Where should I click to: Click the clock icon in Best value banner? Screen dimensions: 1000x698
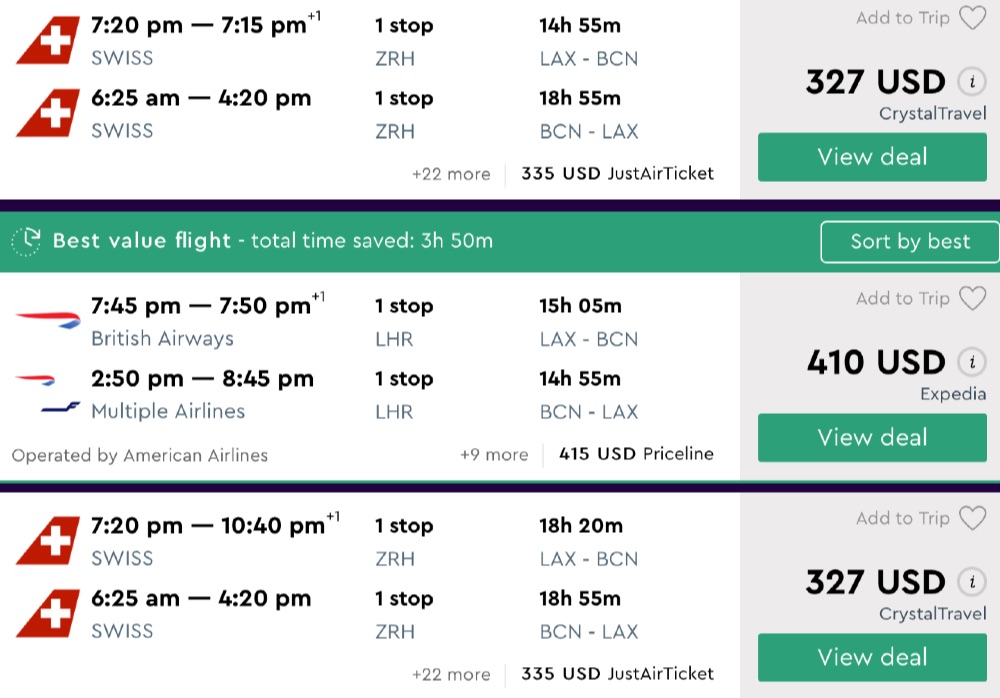pos(27,240)
